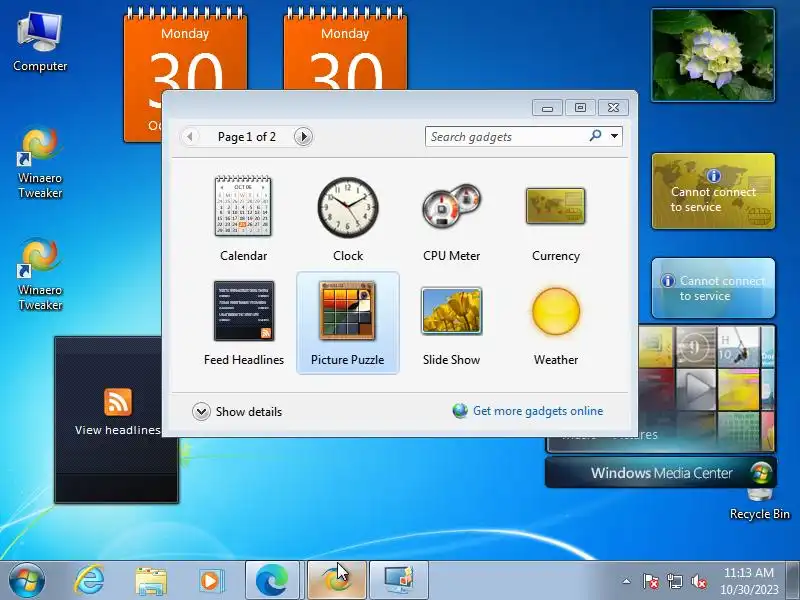The height and width of the screenshot is (600, 800).
Task: Open the lower Winaero Tweaker shortcut
Action: (x=40, y=276)
